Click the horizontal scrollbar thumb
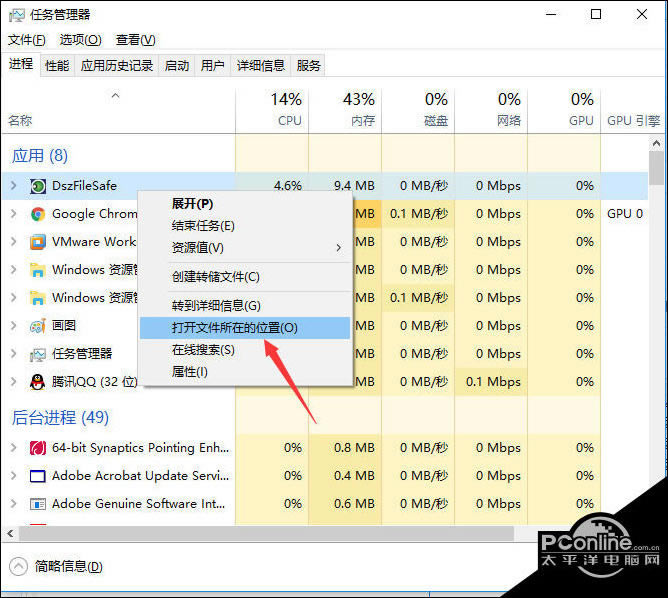 (x=266, y=533)
